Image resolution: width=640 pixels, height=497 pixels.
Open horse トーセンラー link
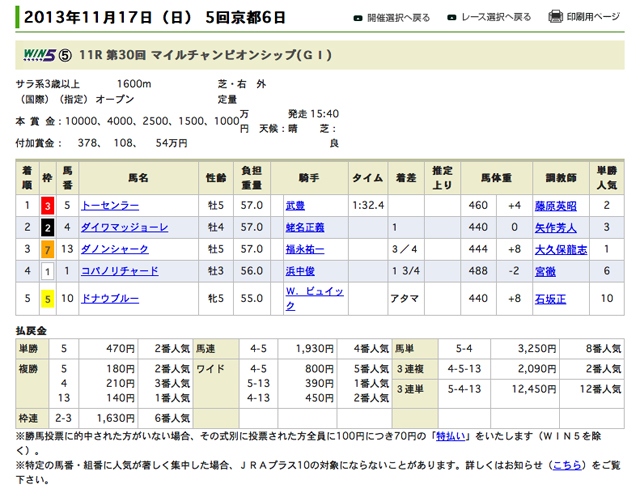point(110,206)
